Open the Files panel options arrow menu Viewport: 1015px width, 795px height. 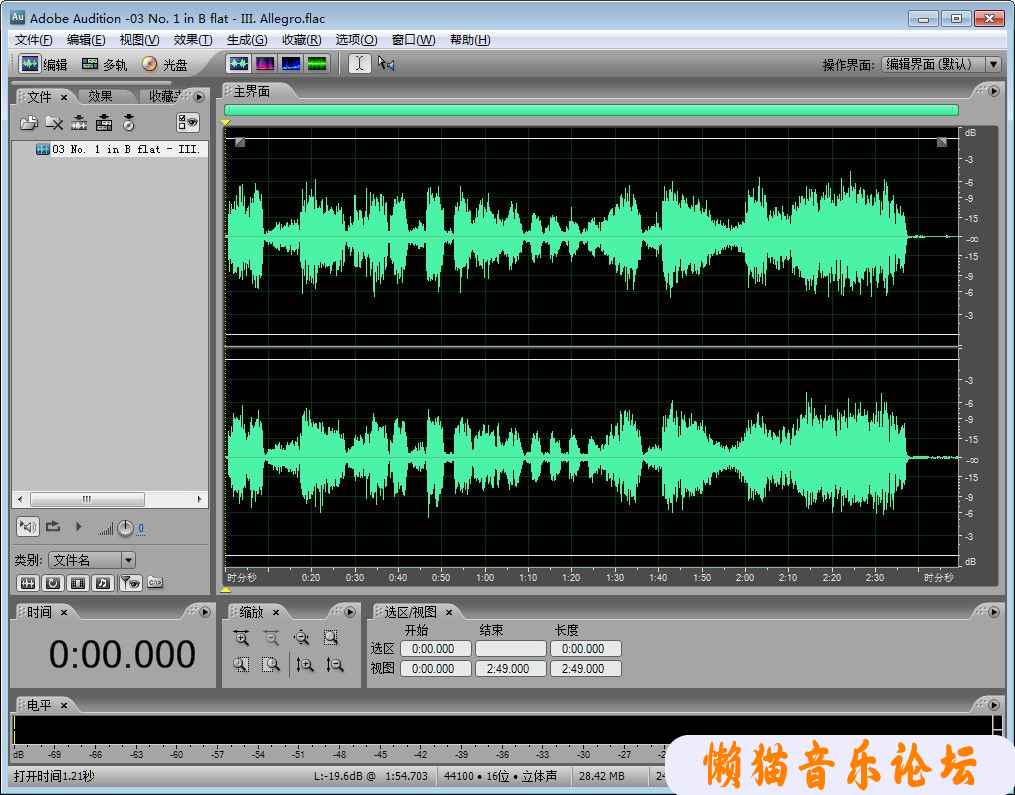tap(199, 97)
